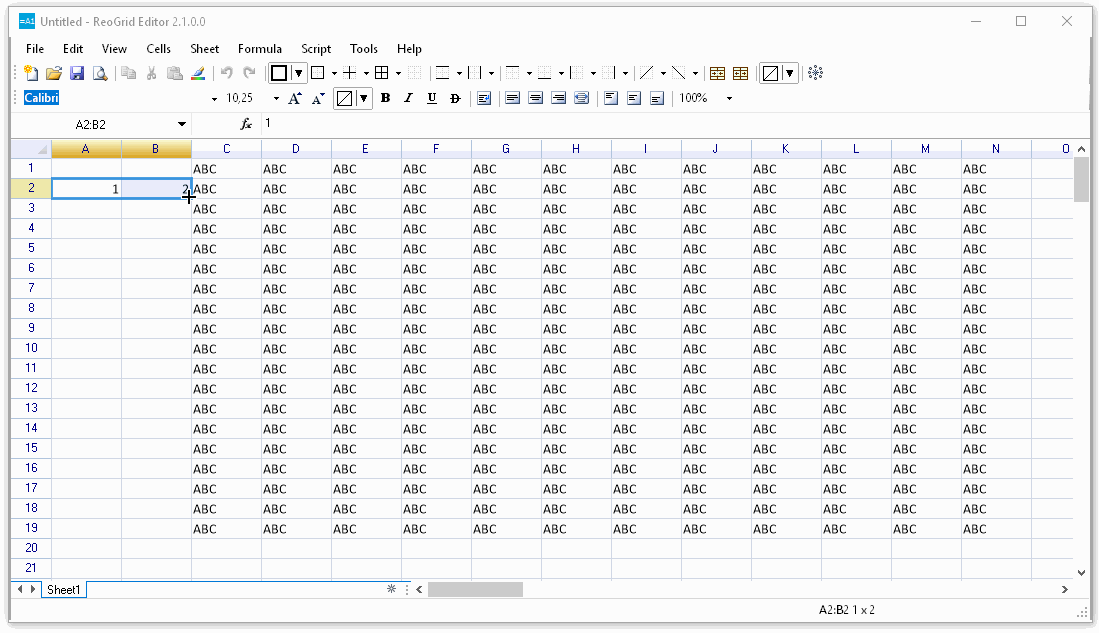This screenshot has height=633, width=1099.
Task: Click the select-all corner button
Action: coord(31,149)
